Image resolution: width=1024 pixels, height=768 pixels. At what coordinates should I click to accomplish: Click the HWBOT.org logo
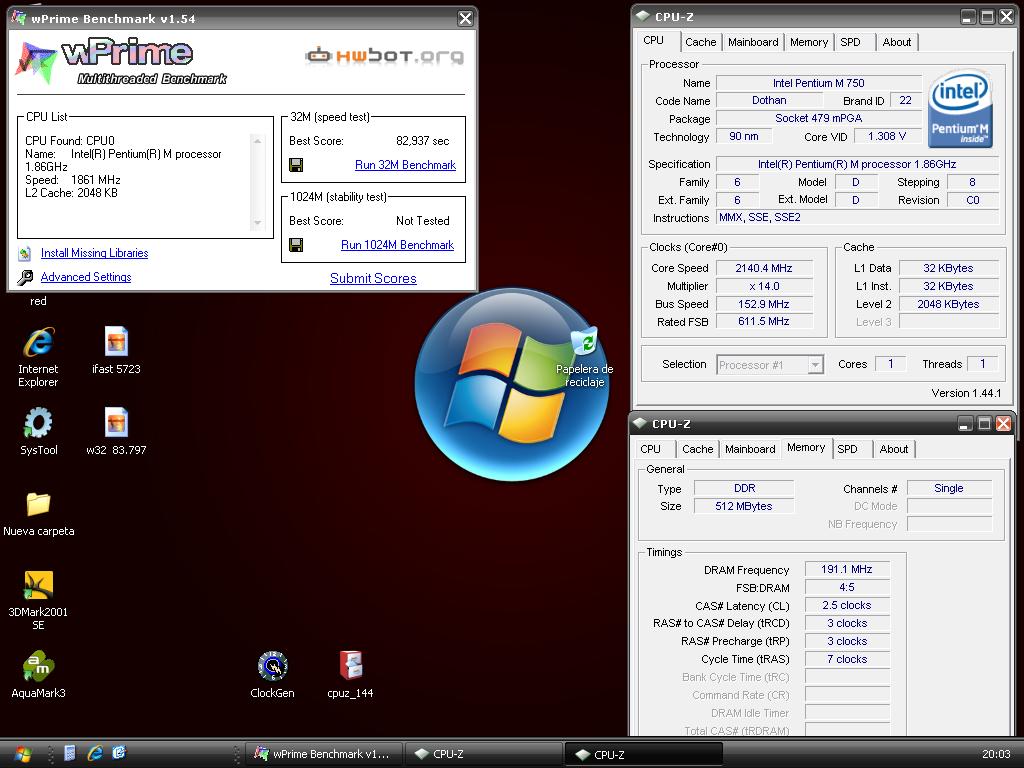coord(385,56)
